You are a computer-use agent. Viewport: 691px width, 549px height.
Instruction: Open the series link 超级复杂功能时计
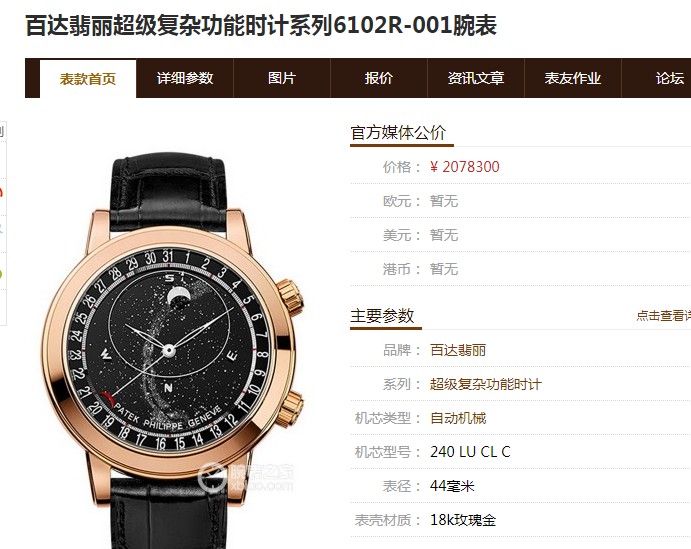(486, 384)
